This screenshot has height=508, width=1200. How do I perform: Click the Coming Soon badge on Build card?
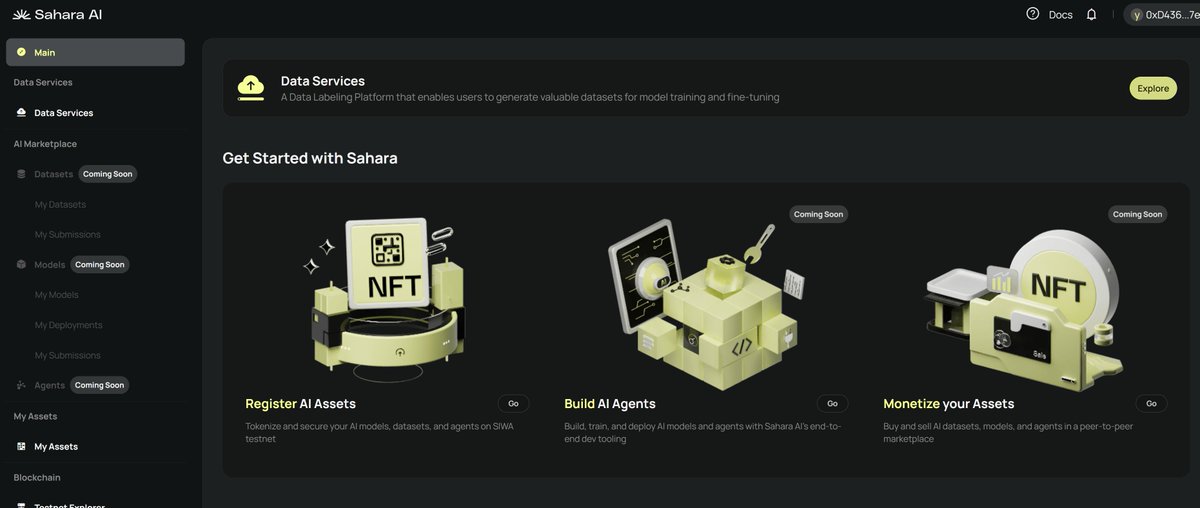pyautogui.click(x=818, y=214)
